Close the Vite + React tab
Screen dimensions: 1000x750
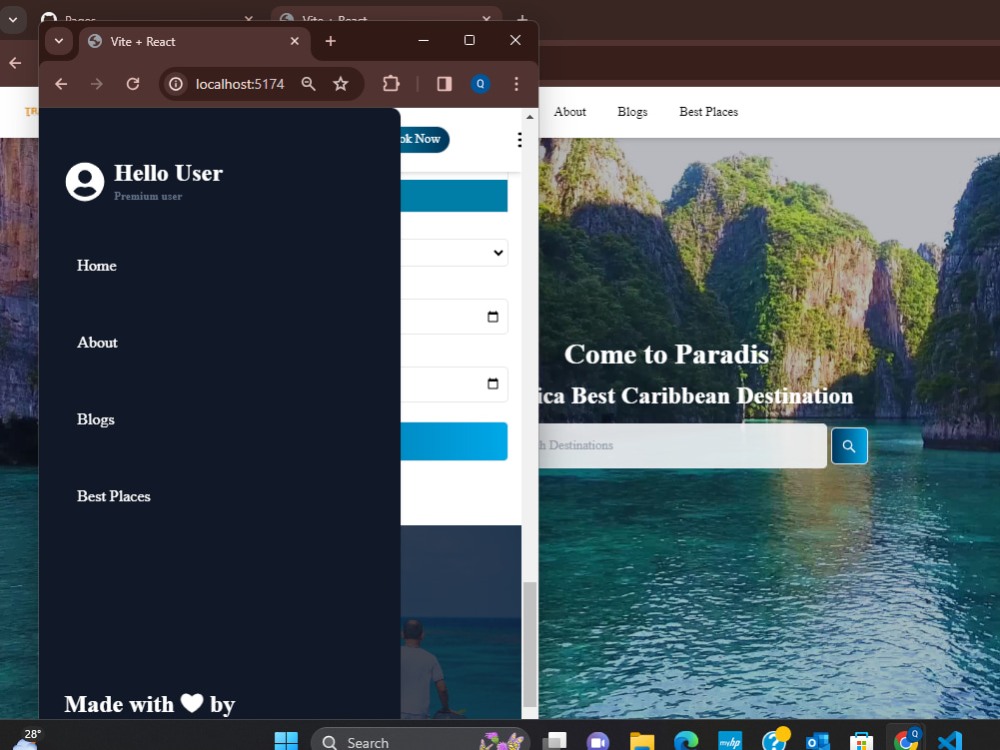tap(295, 41)
